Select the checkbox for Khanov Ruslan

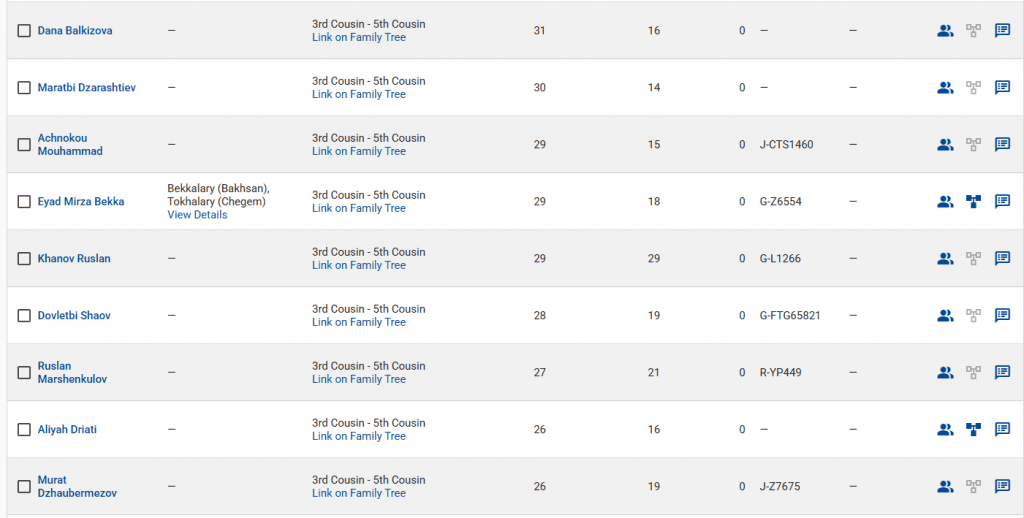(x=24, y=259)
